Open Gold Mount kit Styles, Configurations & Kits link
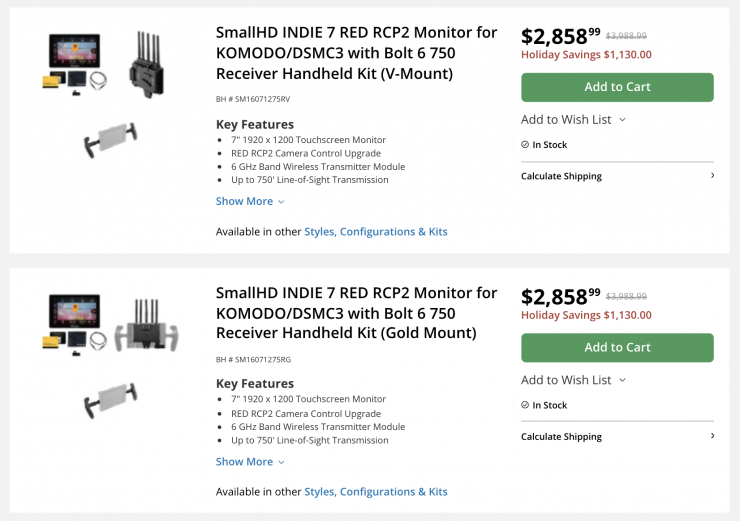 (375, 491)
